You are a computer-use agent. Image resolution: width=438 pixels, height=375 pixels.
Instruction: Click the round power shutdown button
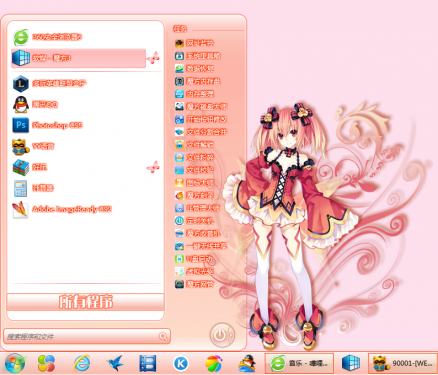(222, 335)
